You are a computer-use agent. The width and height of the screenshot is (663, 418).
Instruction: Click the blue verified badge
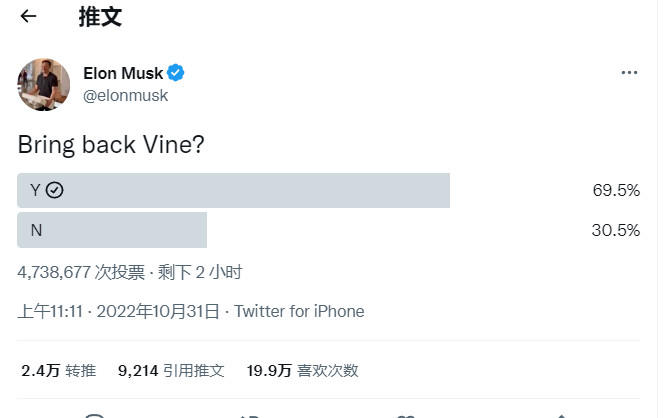(x=175, y=73)
